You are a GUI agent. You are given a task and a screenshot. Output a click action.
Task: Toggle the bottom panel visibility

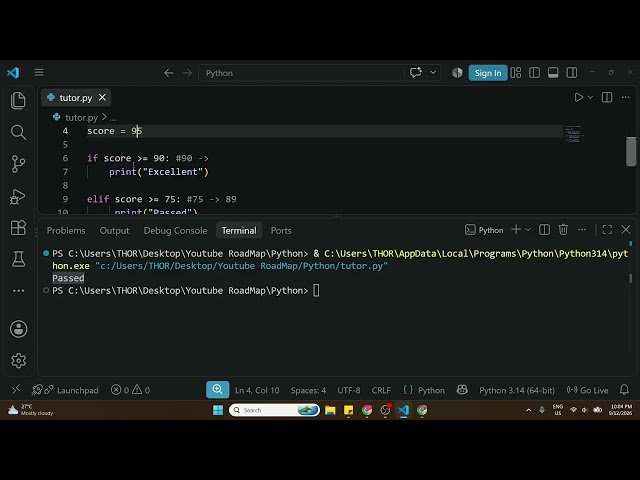[x=553, y=73]
